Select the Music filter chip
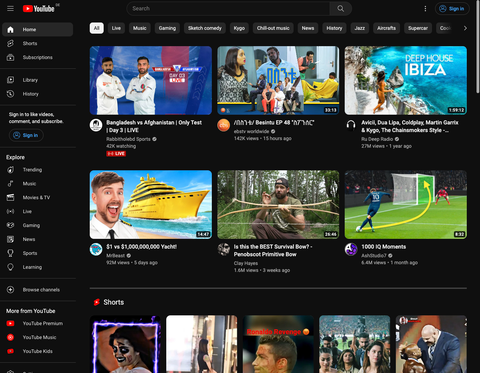Image resolution: width=480 pixels, height=373 pixels. pyautogui.click(x=140, y=28)
